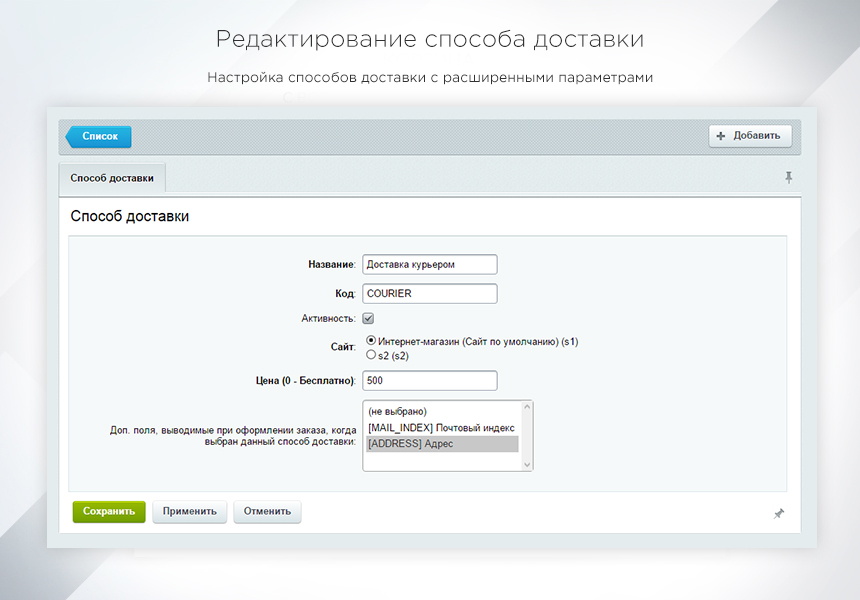Pick [MAIL_INDEX] Почтовый индекс in the list
This screenshot has height=600, width=860.
point(442,427)
